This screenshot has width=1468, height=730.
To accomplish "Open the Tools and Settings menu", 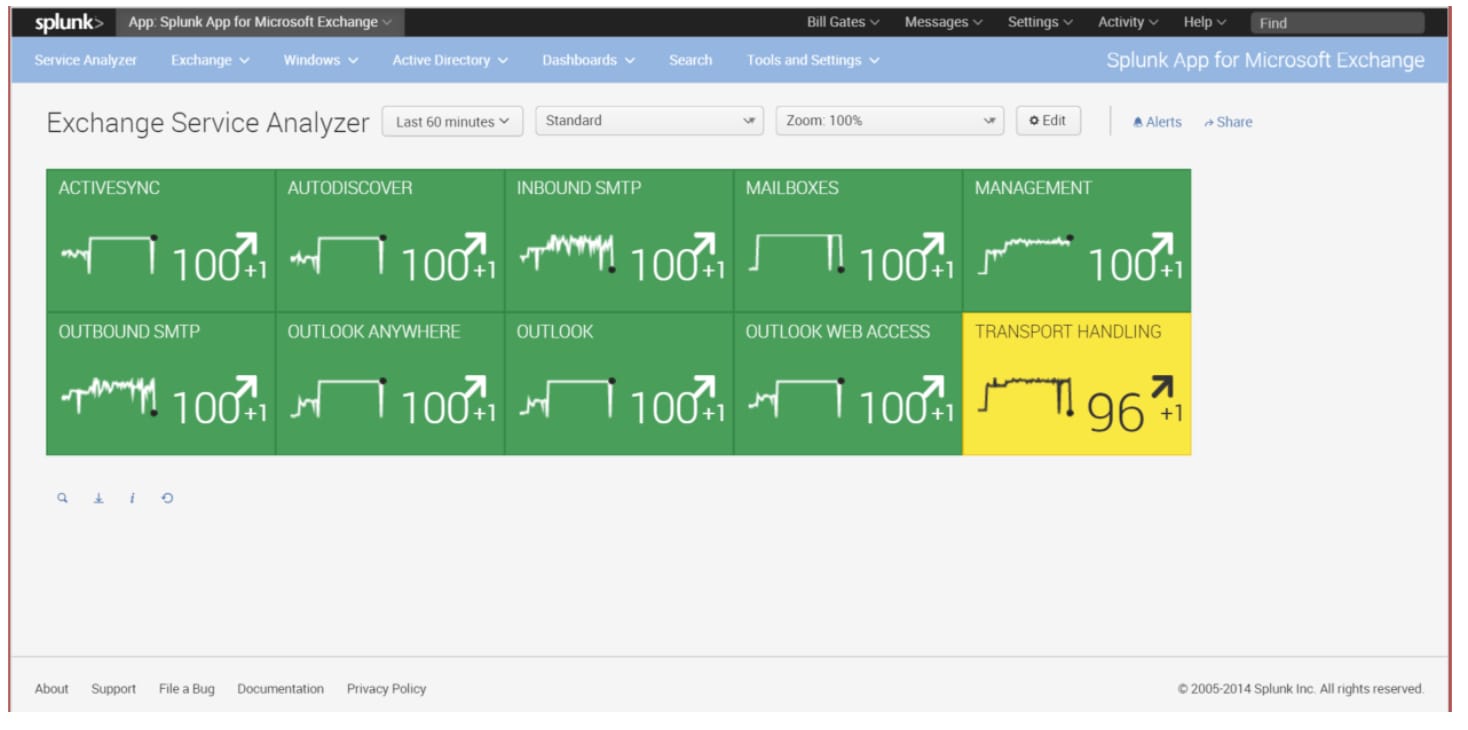I will (x=813, y=60).
